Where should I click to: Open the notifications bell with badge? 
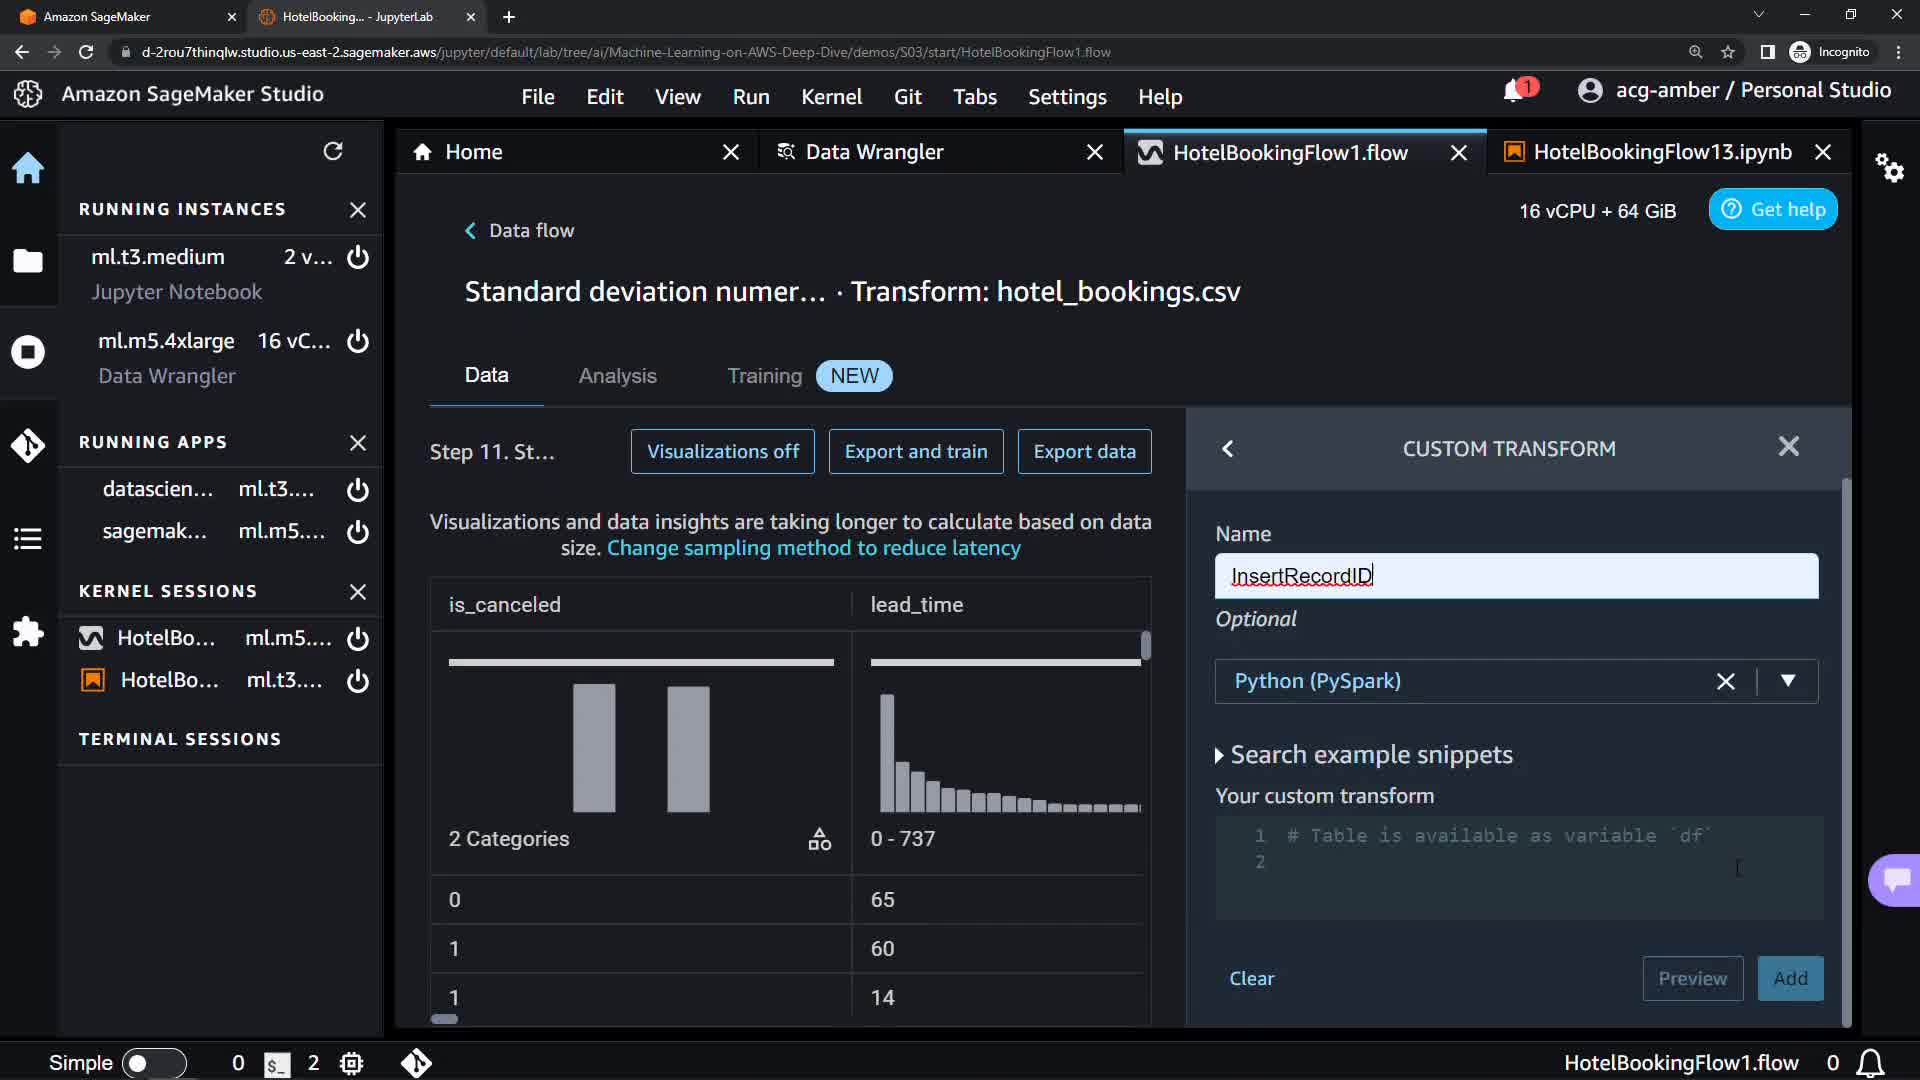(x=1514, y=91)
